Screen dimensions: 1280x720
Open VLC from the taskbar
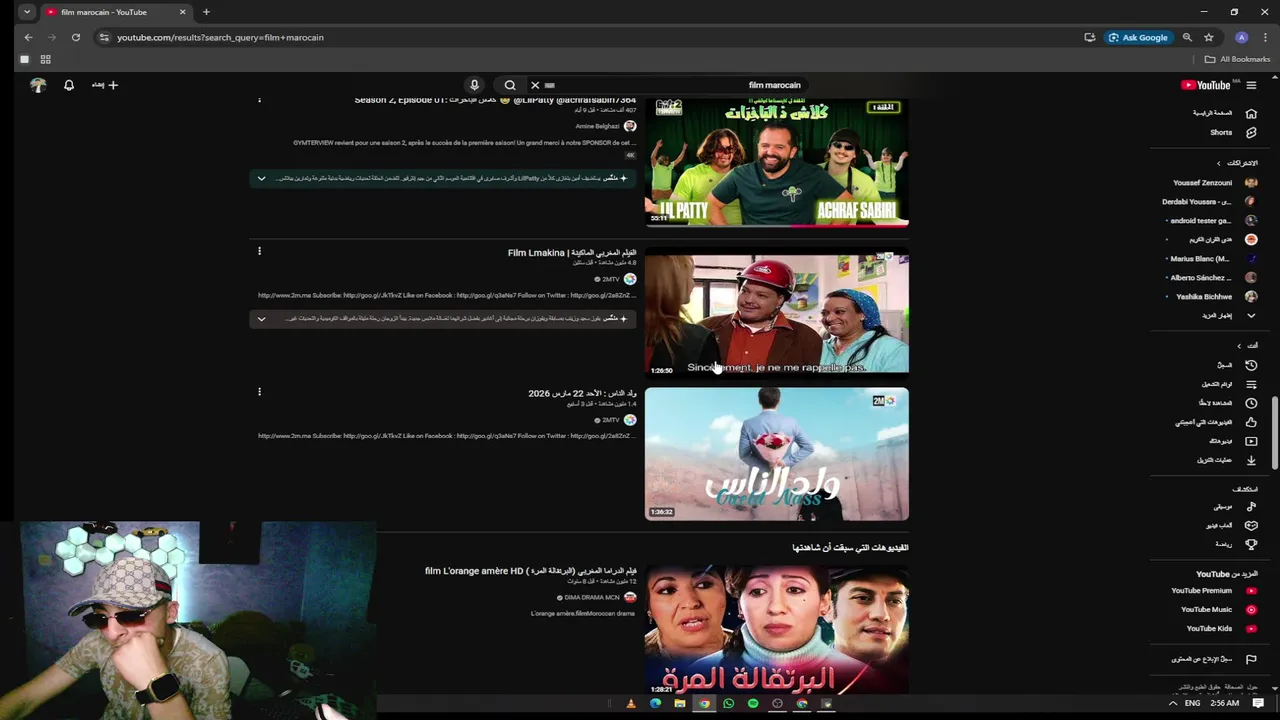[630, 704]
